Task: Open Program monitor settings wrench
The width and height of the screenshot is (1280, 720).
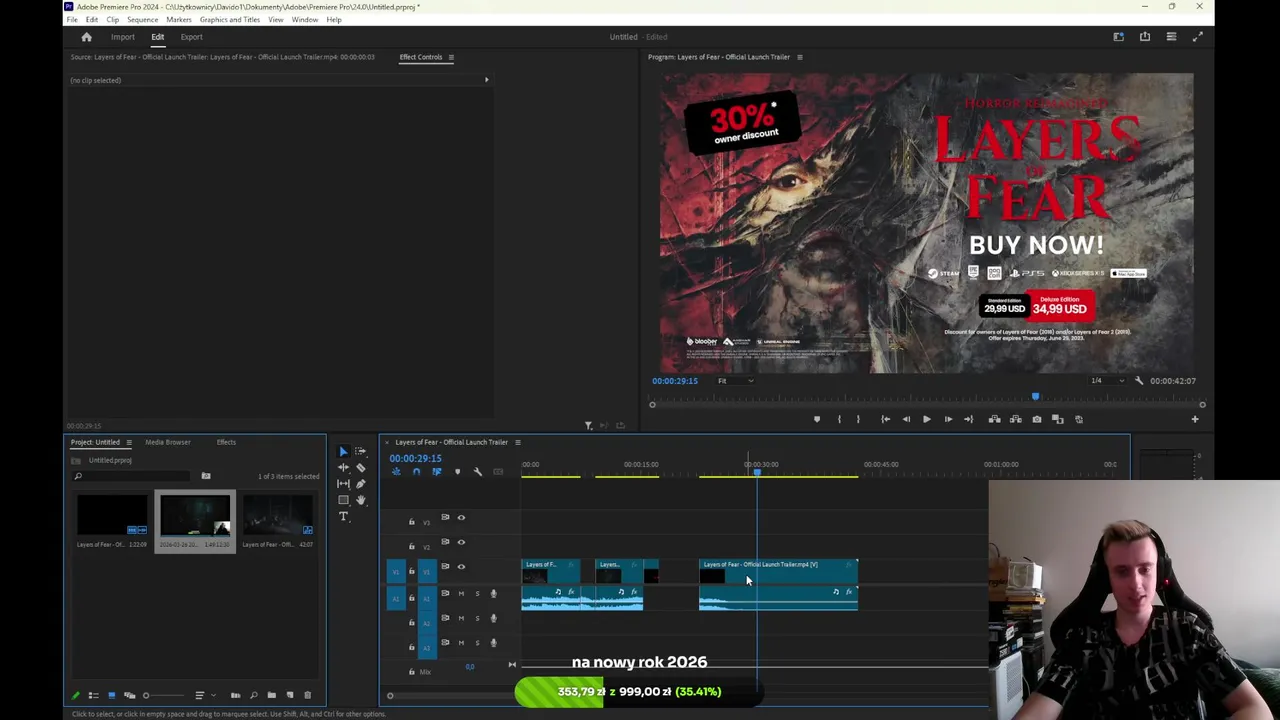Action: (1138, 380)
